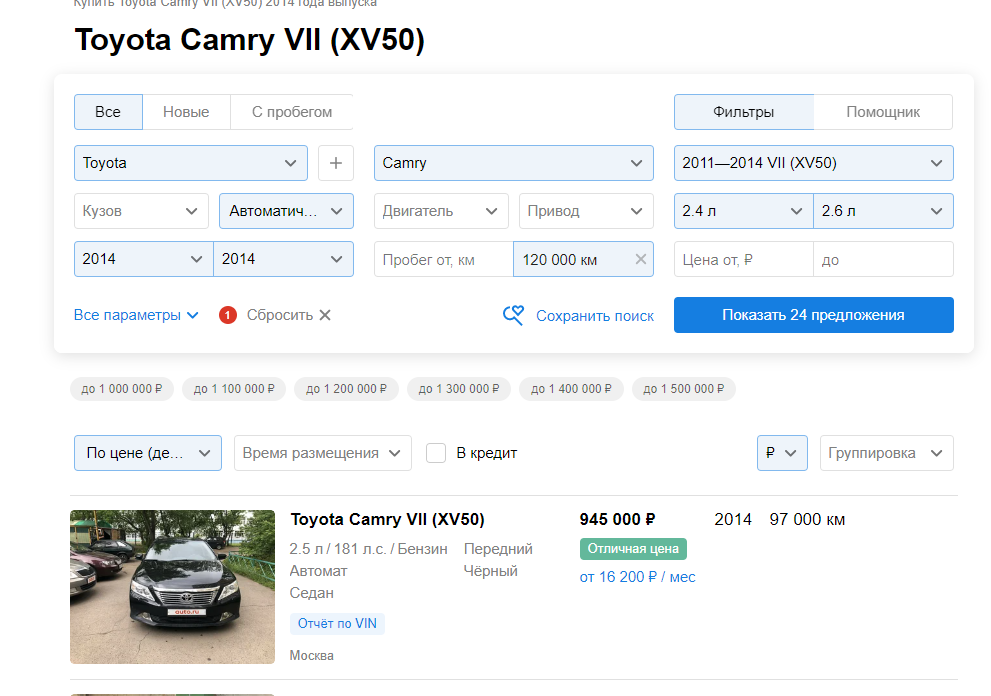Open the black Camry listing photo
The width and height of the screenshot is (991, 696).
pos(173,587)
